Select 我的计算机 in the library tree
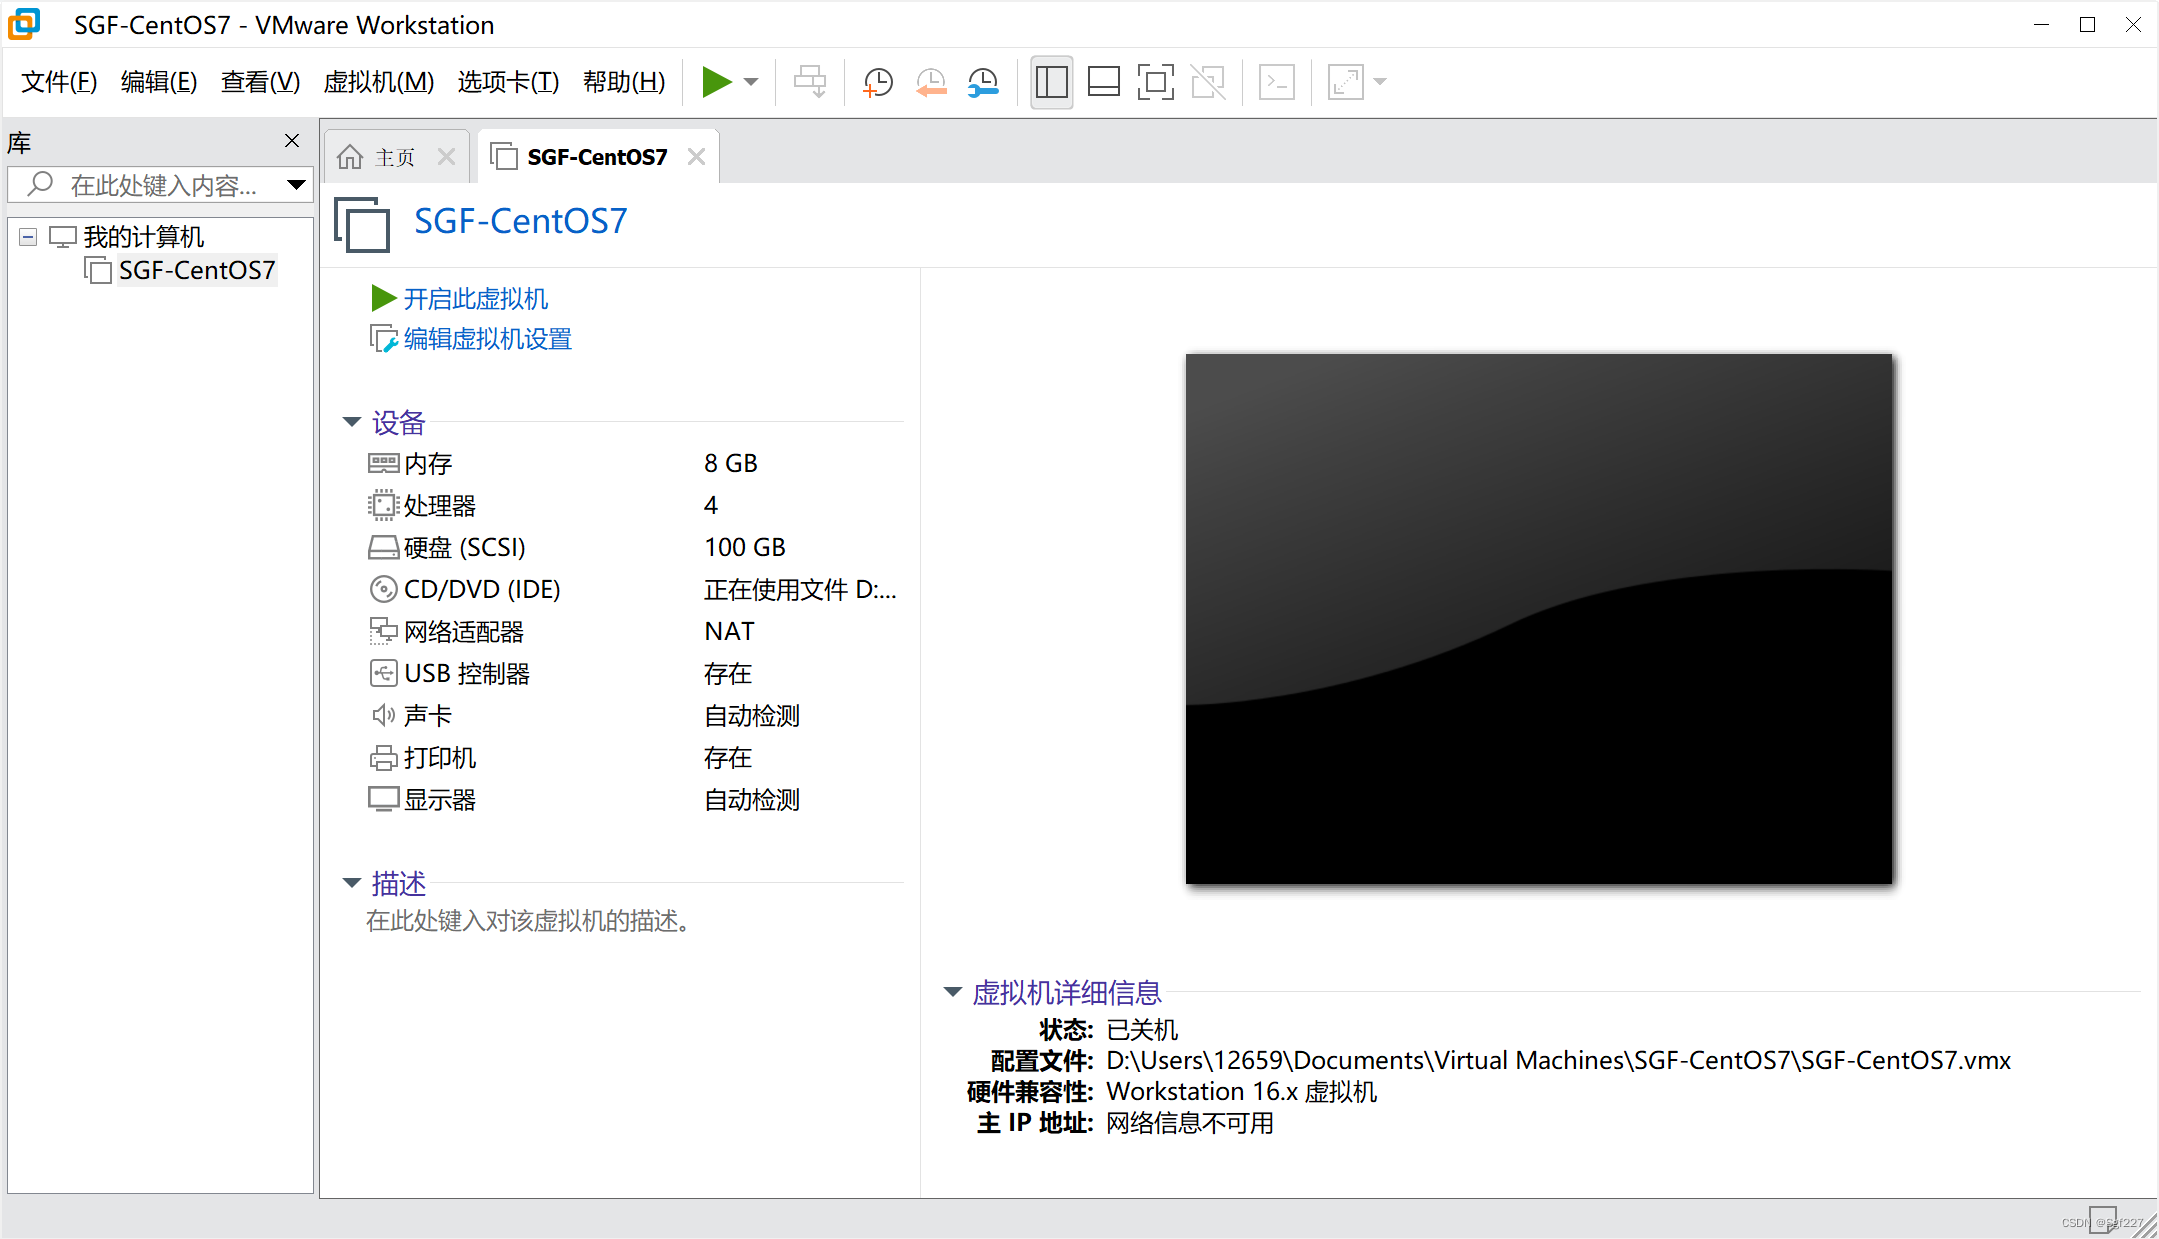The height and width of the screenshot is (1239, 2159). pyautogui.click(x=143, y=237)
